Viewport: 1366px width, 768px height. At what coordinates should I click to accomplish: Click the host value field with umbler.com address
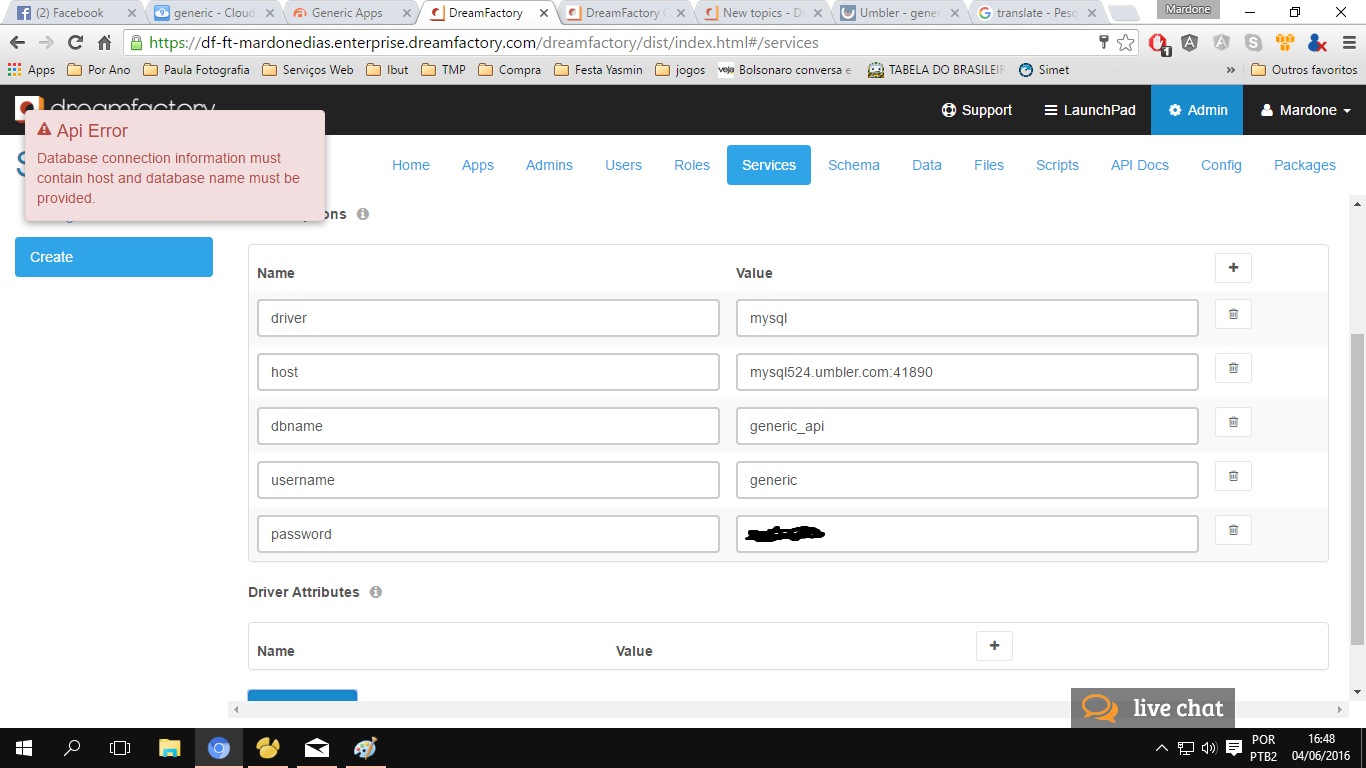tap(967, 372)
